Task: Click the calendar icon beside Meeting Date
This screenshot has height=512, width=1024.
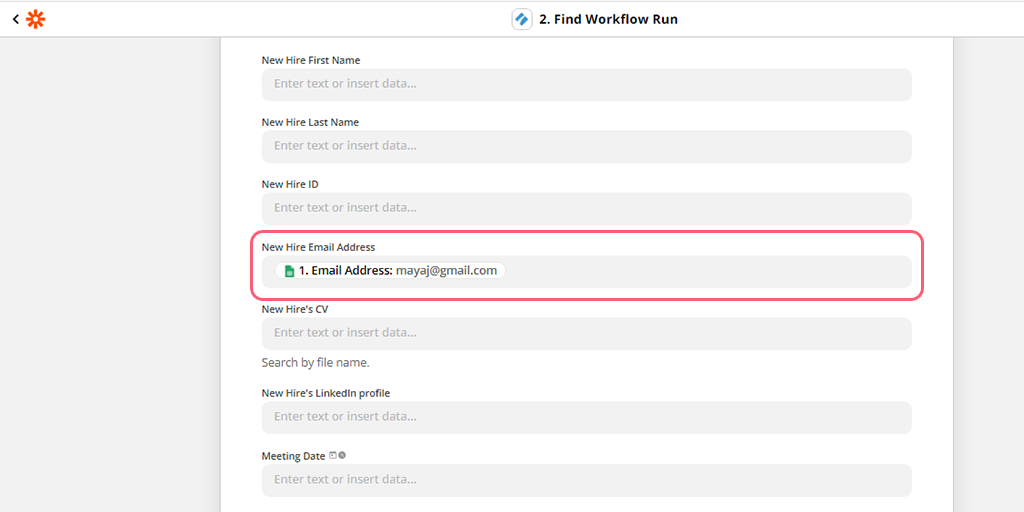Action: pos(332,455)
